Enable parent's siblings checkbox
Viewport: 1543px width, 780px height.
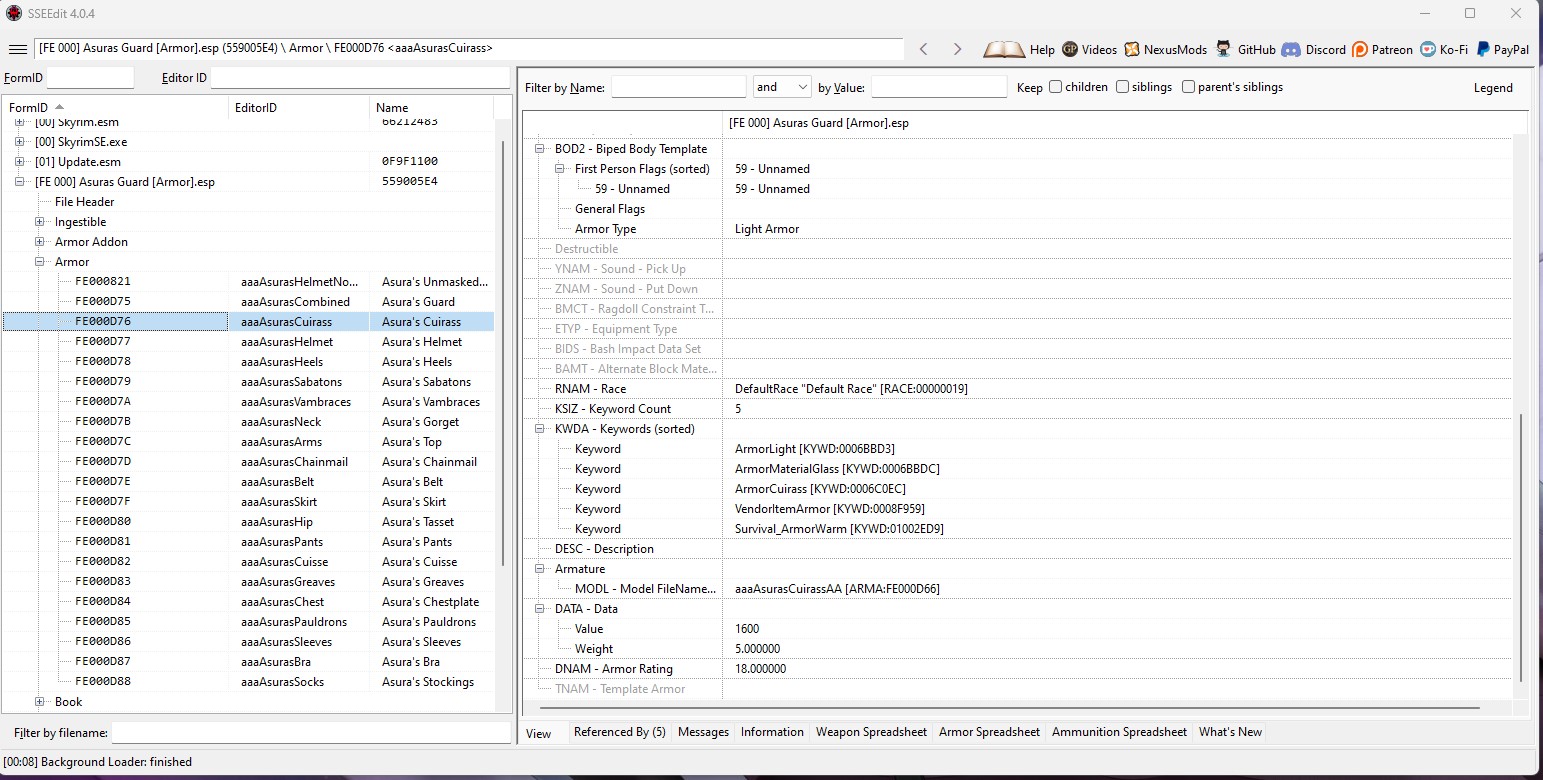1188,87
